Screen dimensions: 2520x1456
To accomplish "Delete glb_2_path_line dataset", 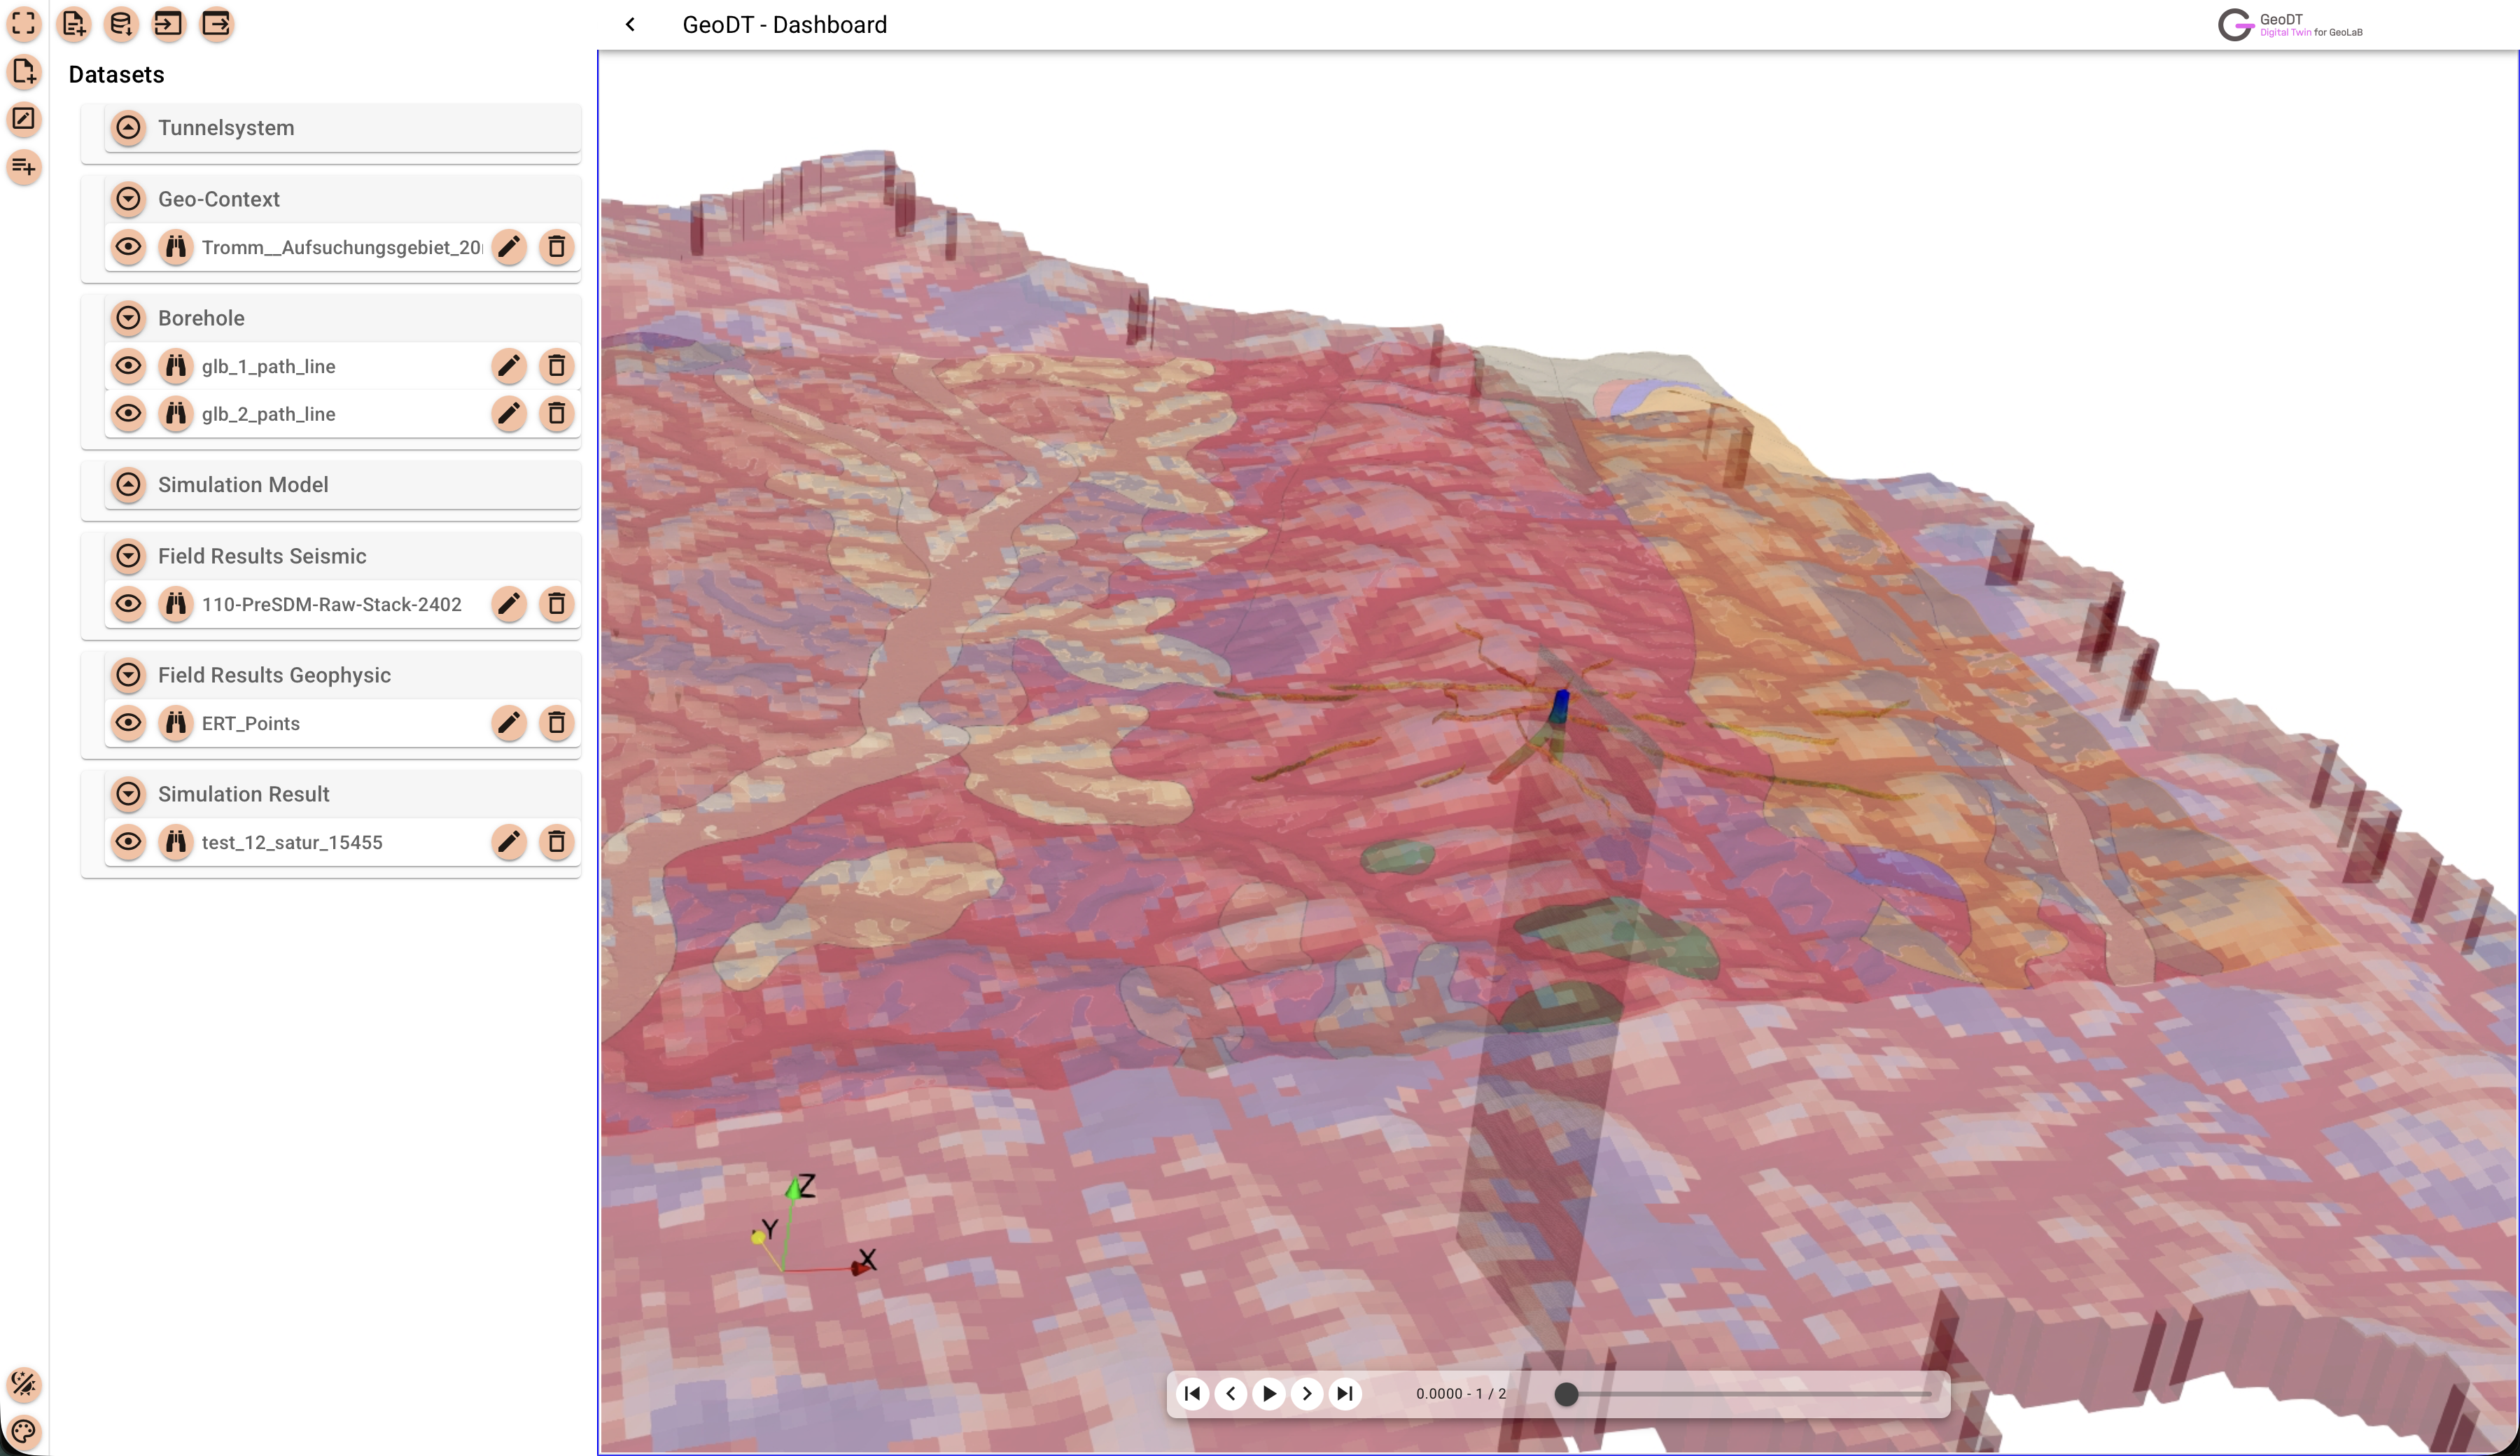I will (x=557, y=413).
